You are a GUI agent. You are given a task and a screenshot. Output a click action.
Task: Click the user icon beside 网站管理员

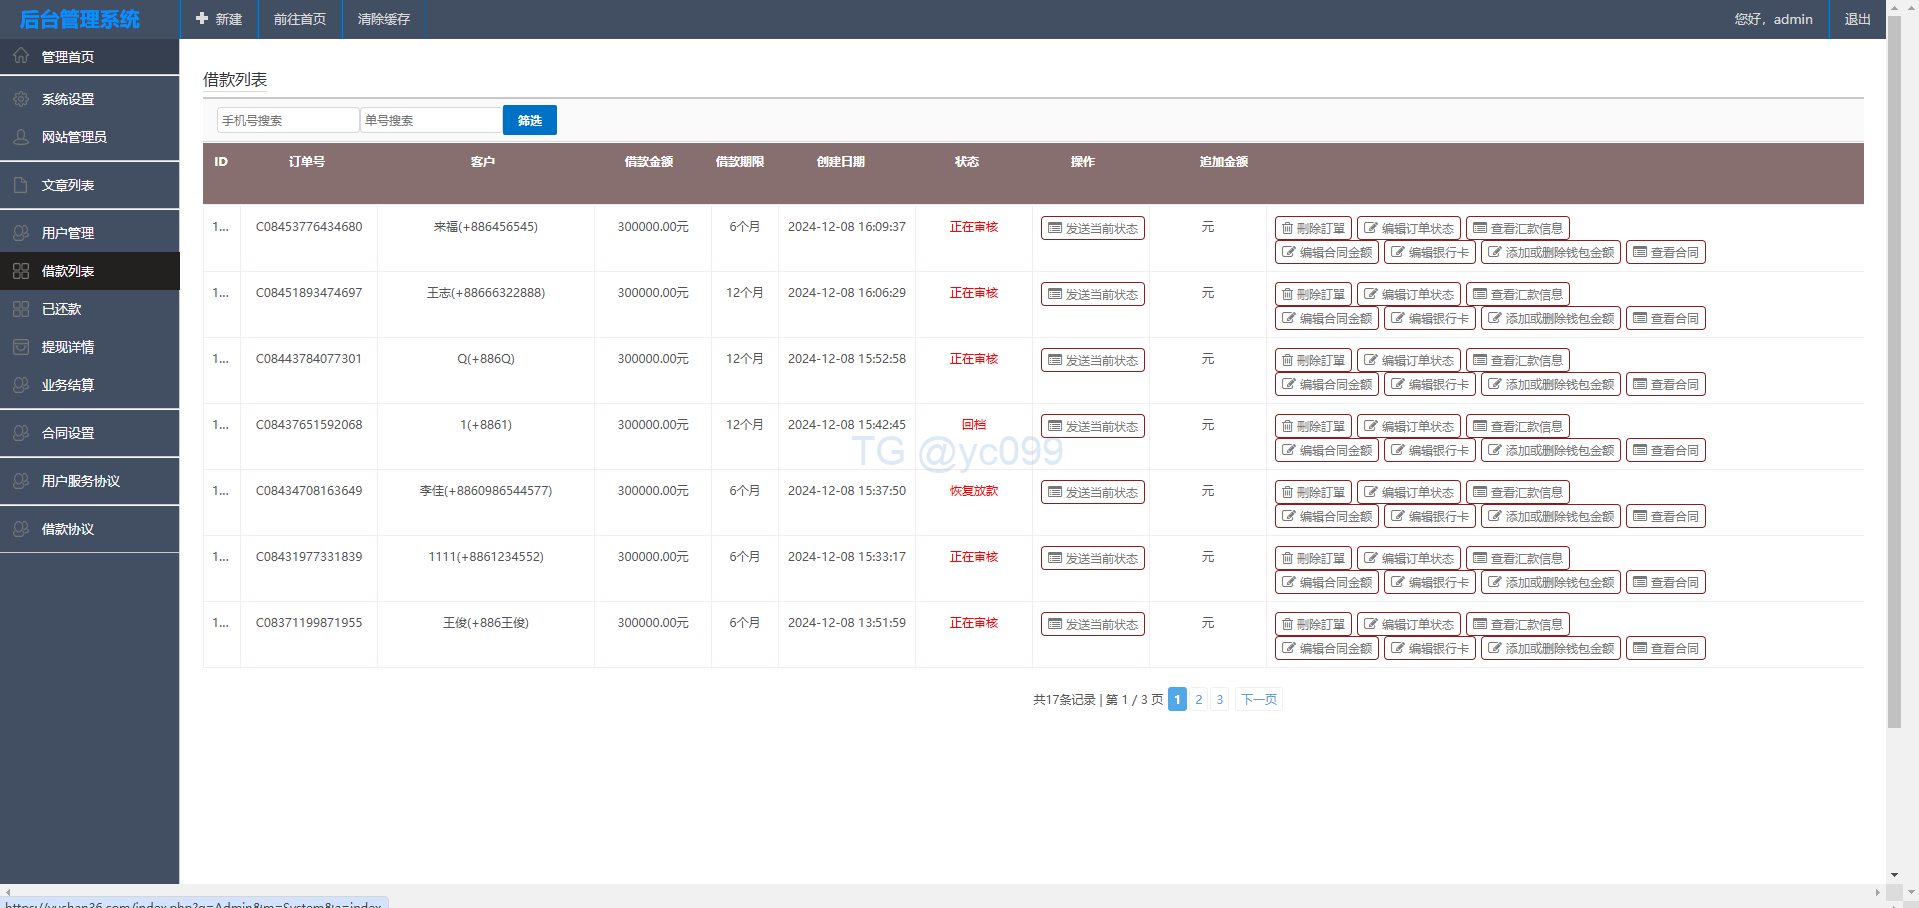tap(21, 137)
